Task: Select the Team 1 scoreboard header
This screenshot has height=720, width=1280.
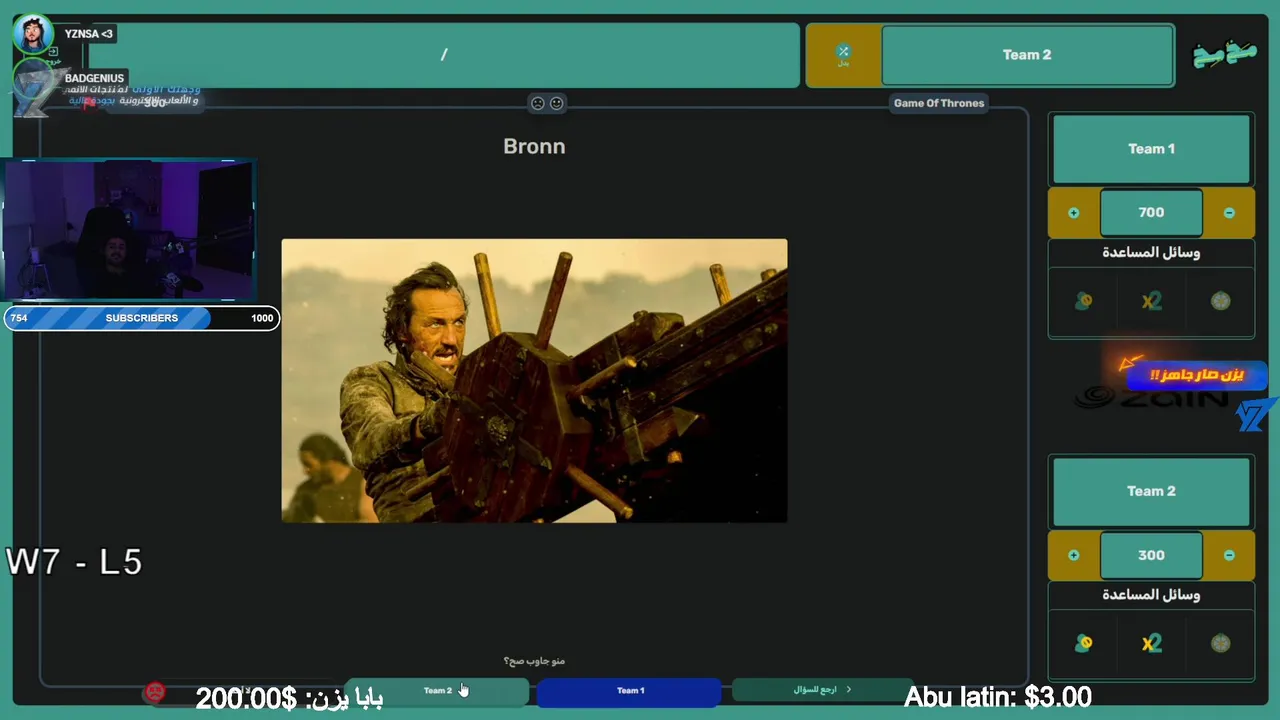Action: tap(1151, 149)
